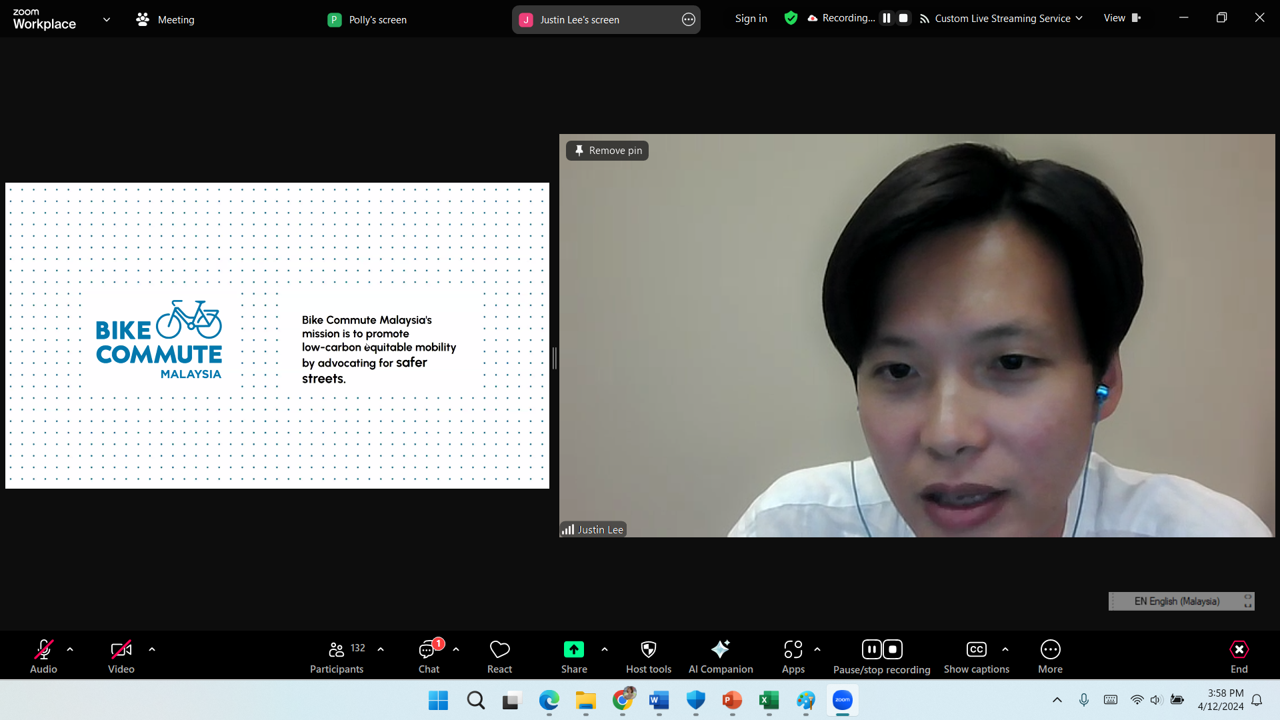Click the Sign in link
Screen dimensions: 1280x720
tap(751, 19)
